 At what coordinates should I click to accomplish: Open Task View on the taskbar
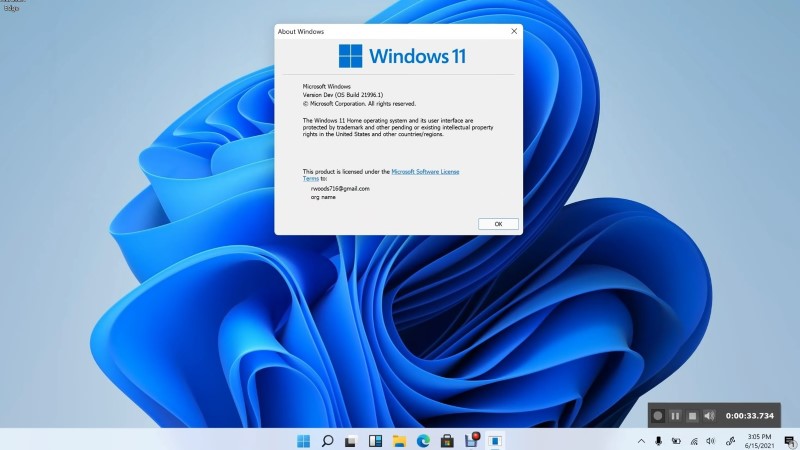(x=351, y=440)
